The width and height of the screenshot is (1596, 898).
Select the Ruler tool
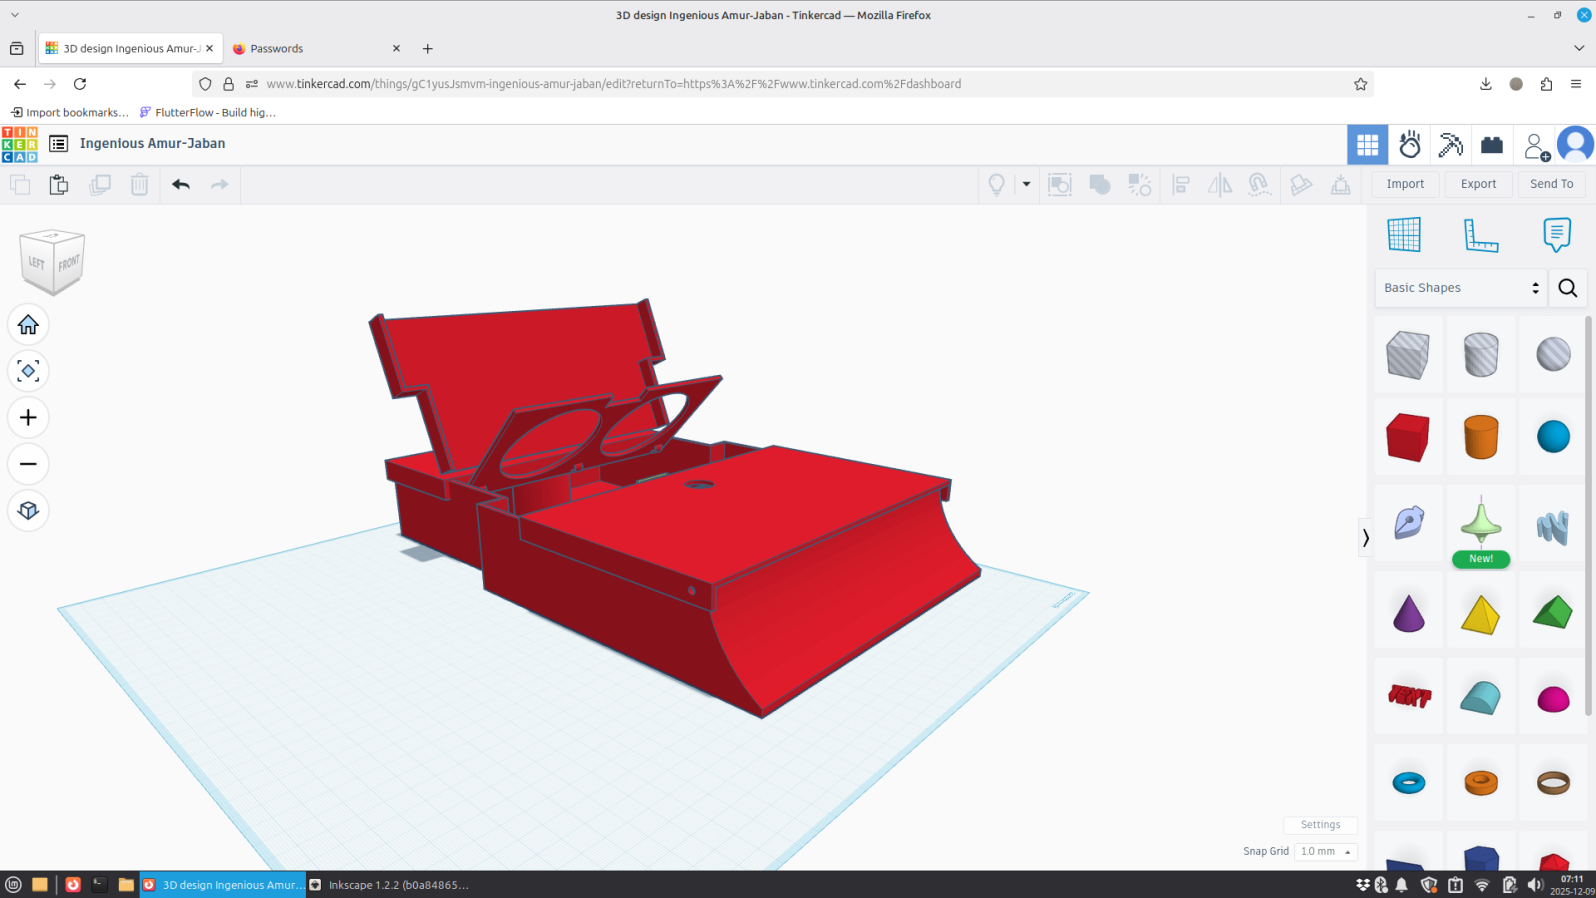[x=1480, y=235]
